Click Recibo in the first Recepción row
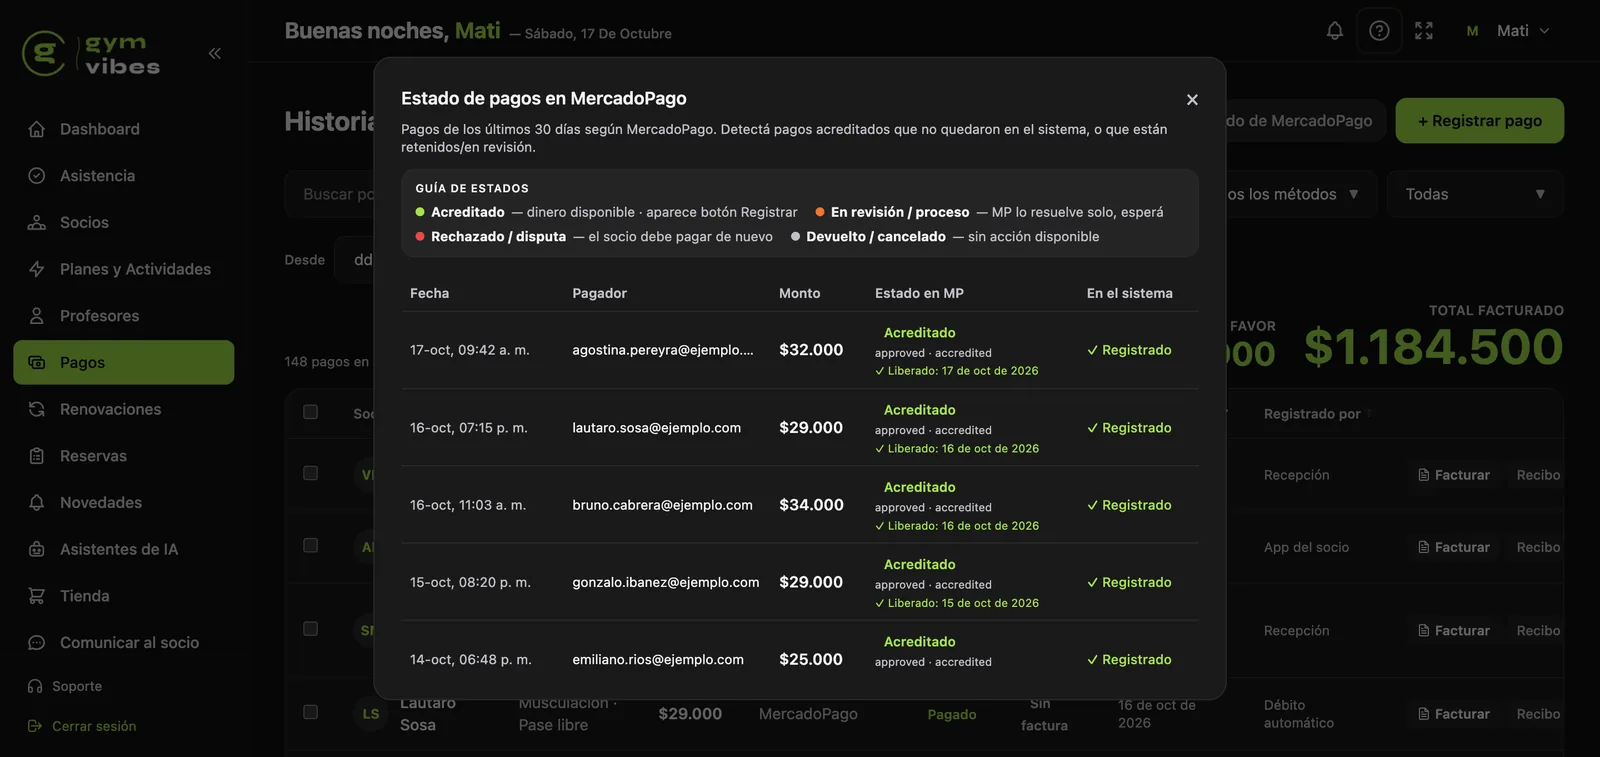The width and height of the screenshot is (1600, 757). coord(1538,475)
